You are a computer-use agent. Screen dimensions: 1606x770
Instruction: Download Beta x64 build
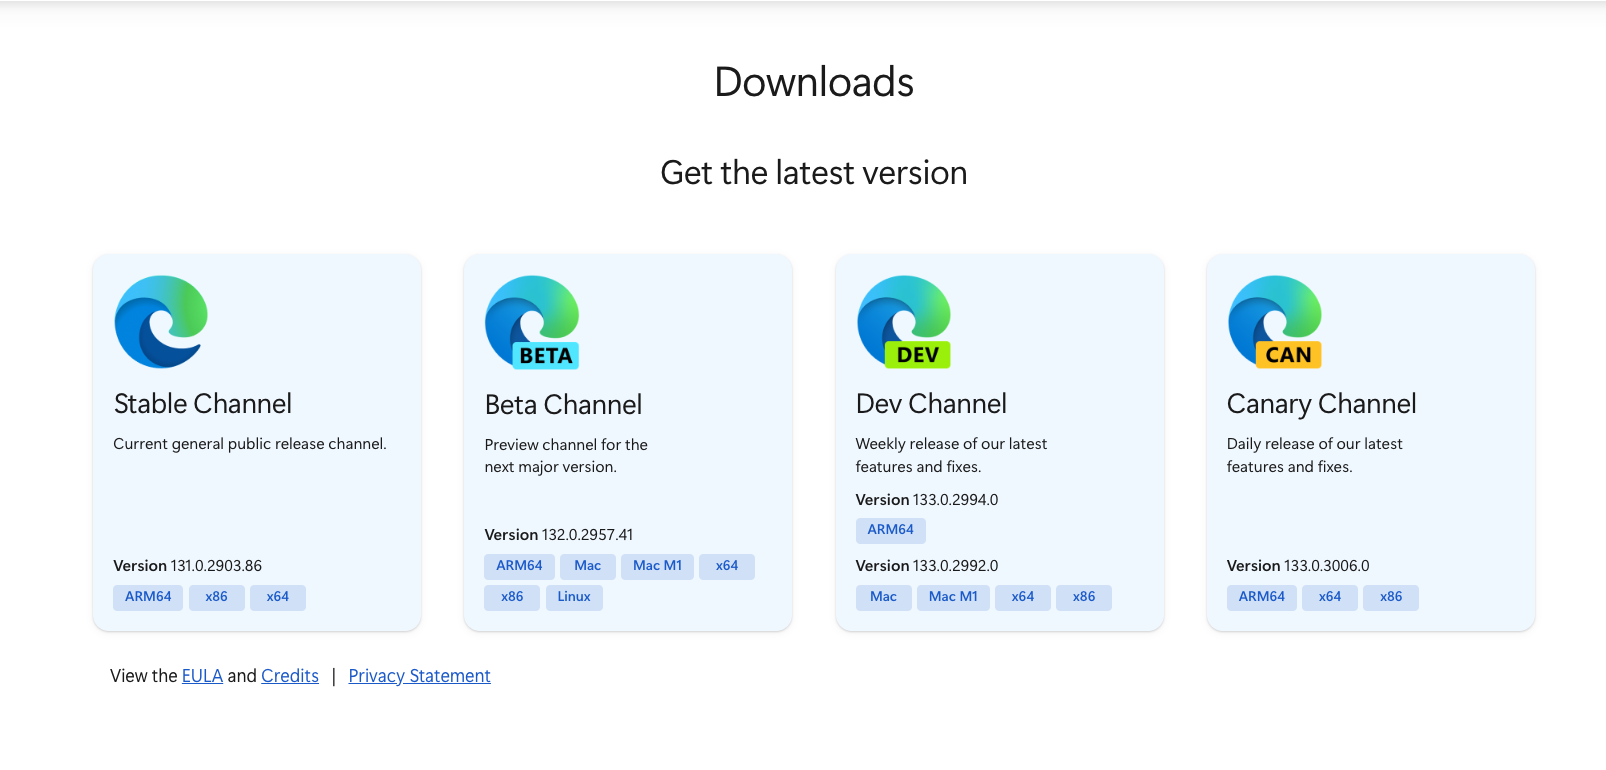727,566
